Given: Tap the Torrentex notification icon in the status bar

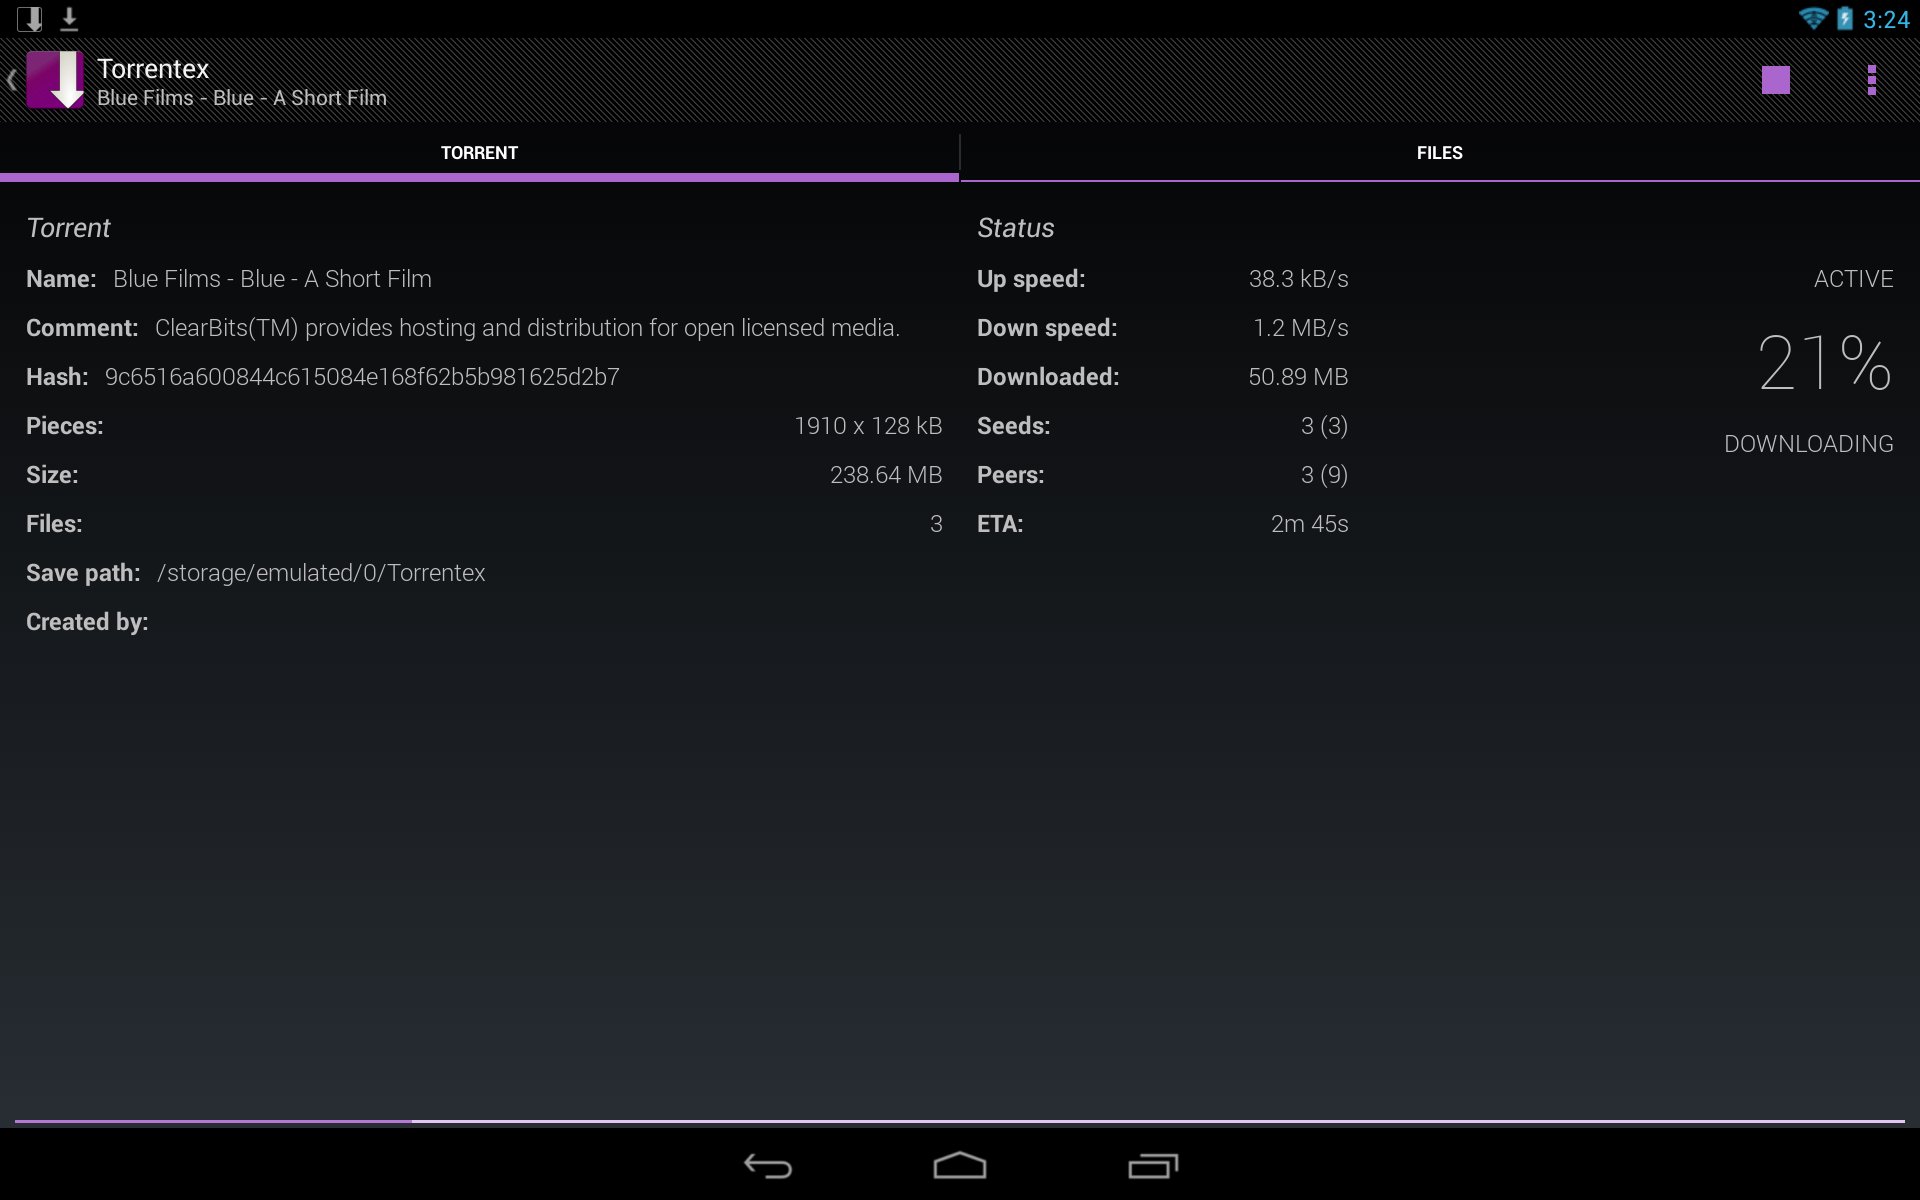Looking at the screenshot, I should click(x=30, y=19).
